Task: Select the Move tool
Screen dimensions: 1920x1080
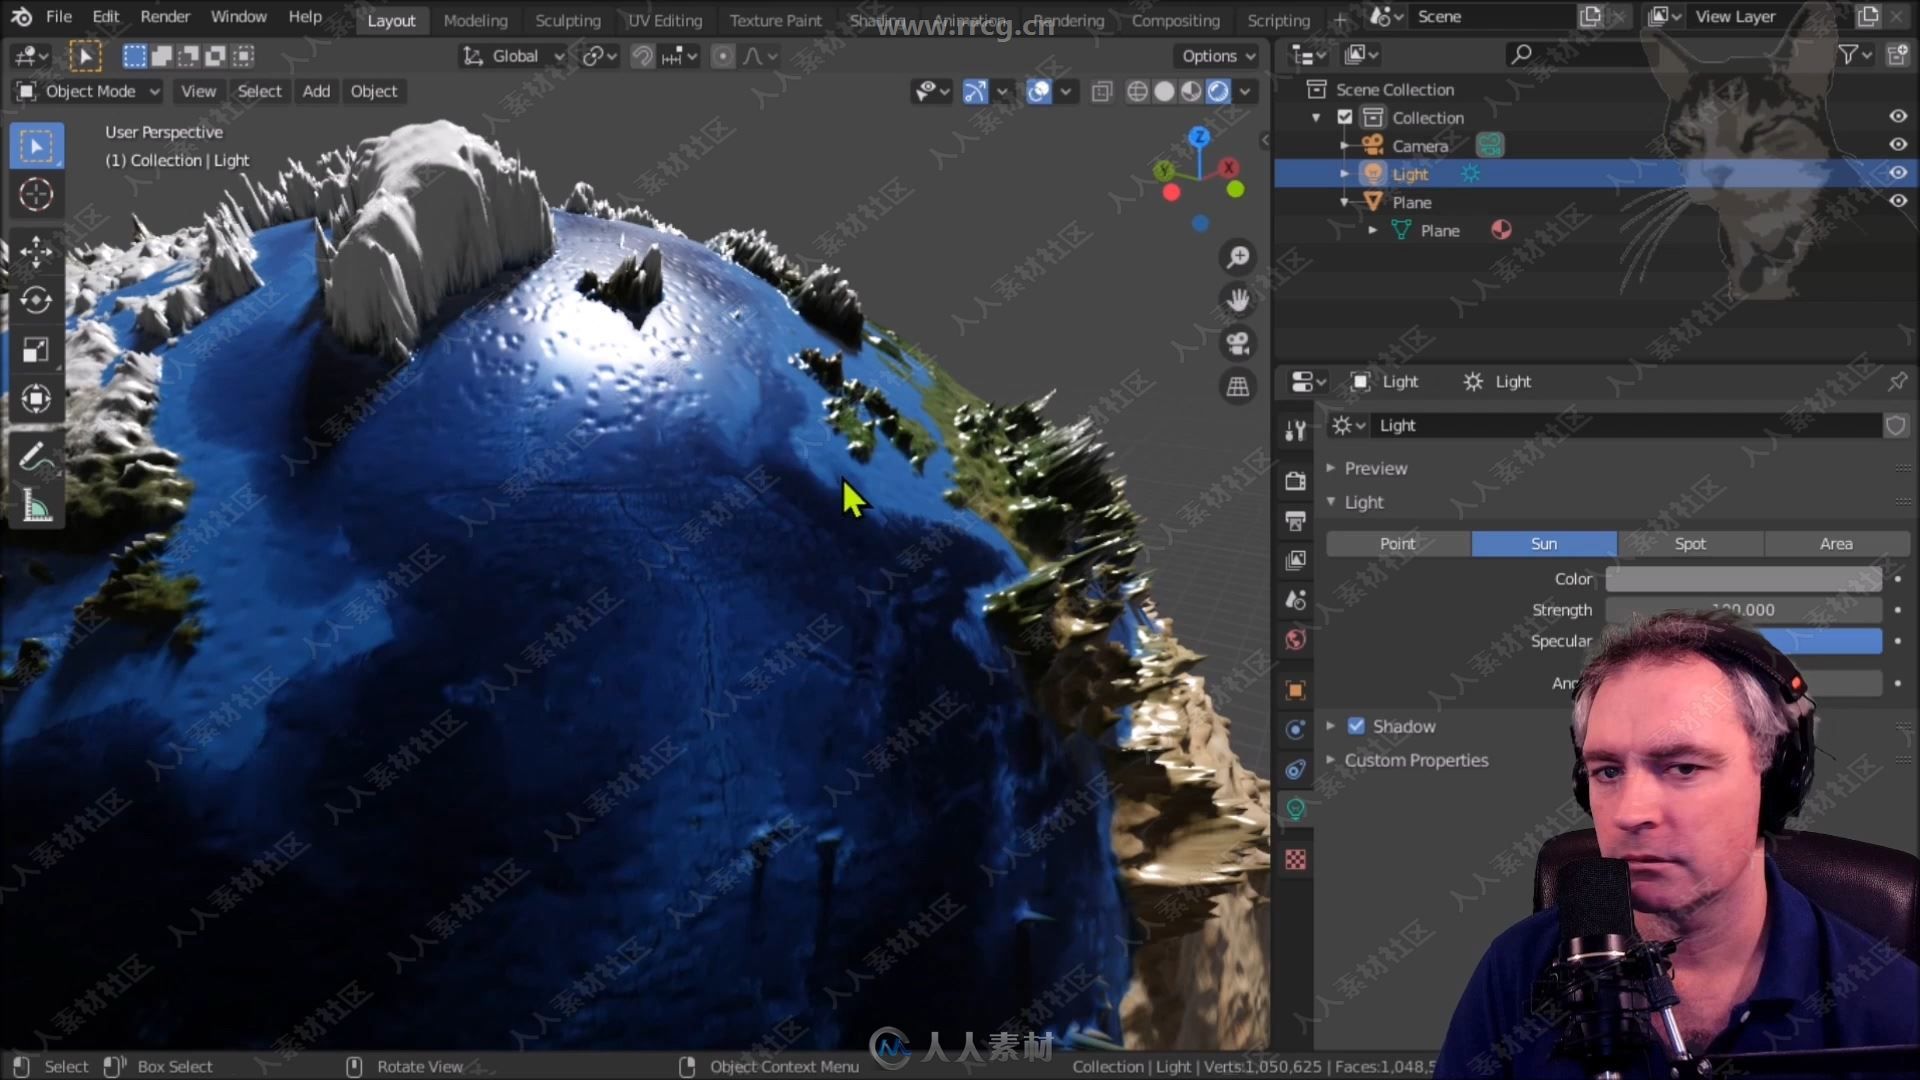Action: (x=36, y=252)
